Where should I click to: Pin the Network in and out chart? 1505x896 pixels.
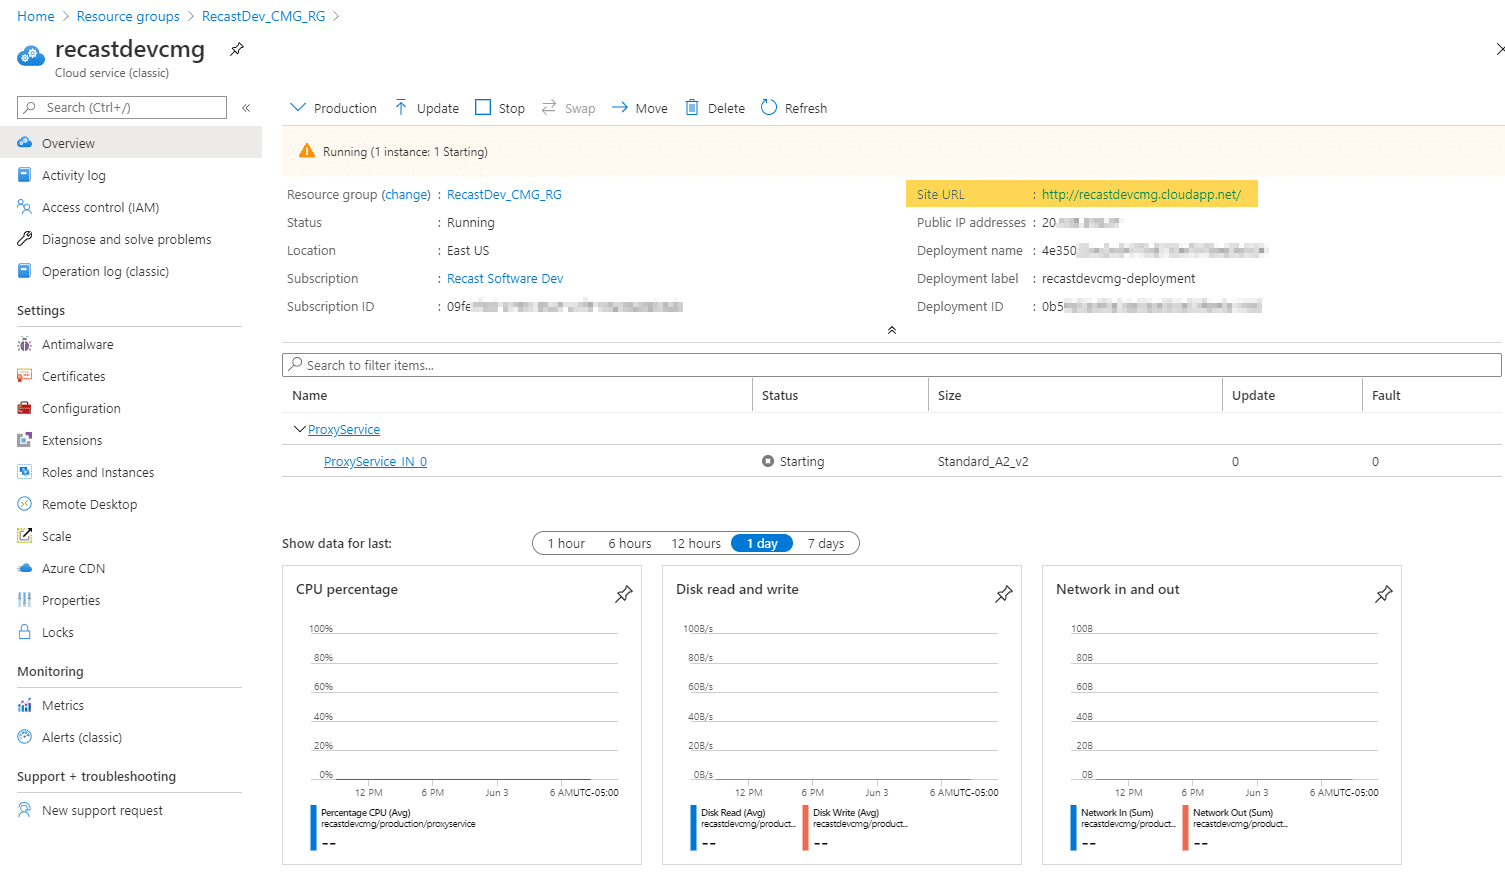pos(1383,594)
